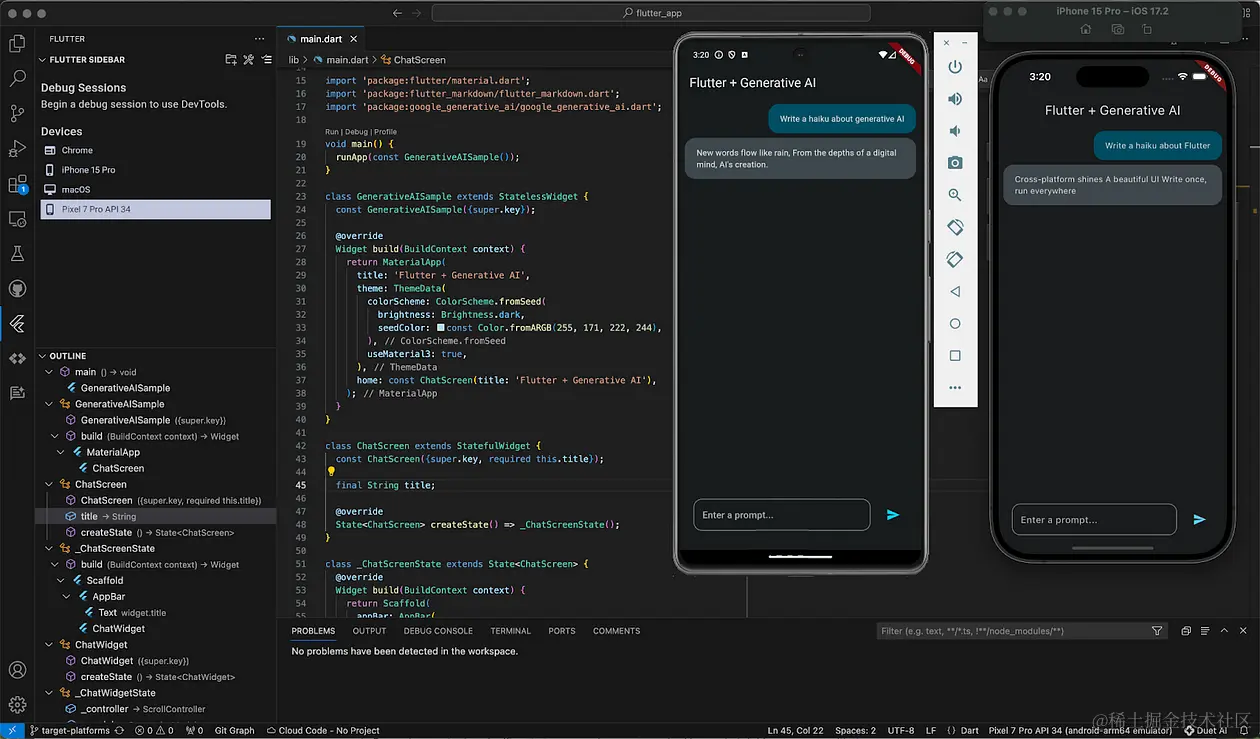1260x739 pixels.
Task: Switch to the Output panel tab
Action: pyautogui.click(x=369, y=631)
